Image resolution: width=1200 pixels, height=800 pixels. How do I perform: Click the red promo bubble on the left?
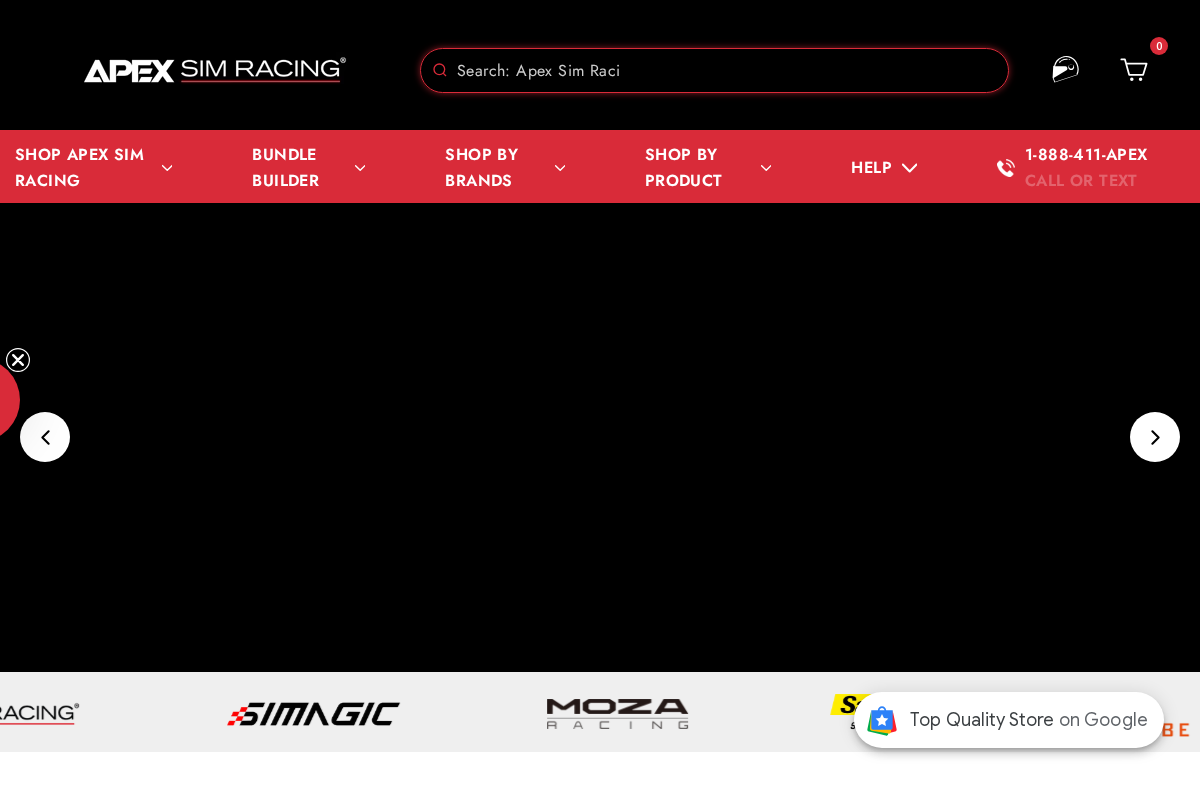click(5, 399)
